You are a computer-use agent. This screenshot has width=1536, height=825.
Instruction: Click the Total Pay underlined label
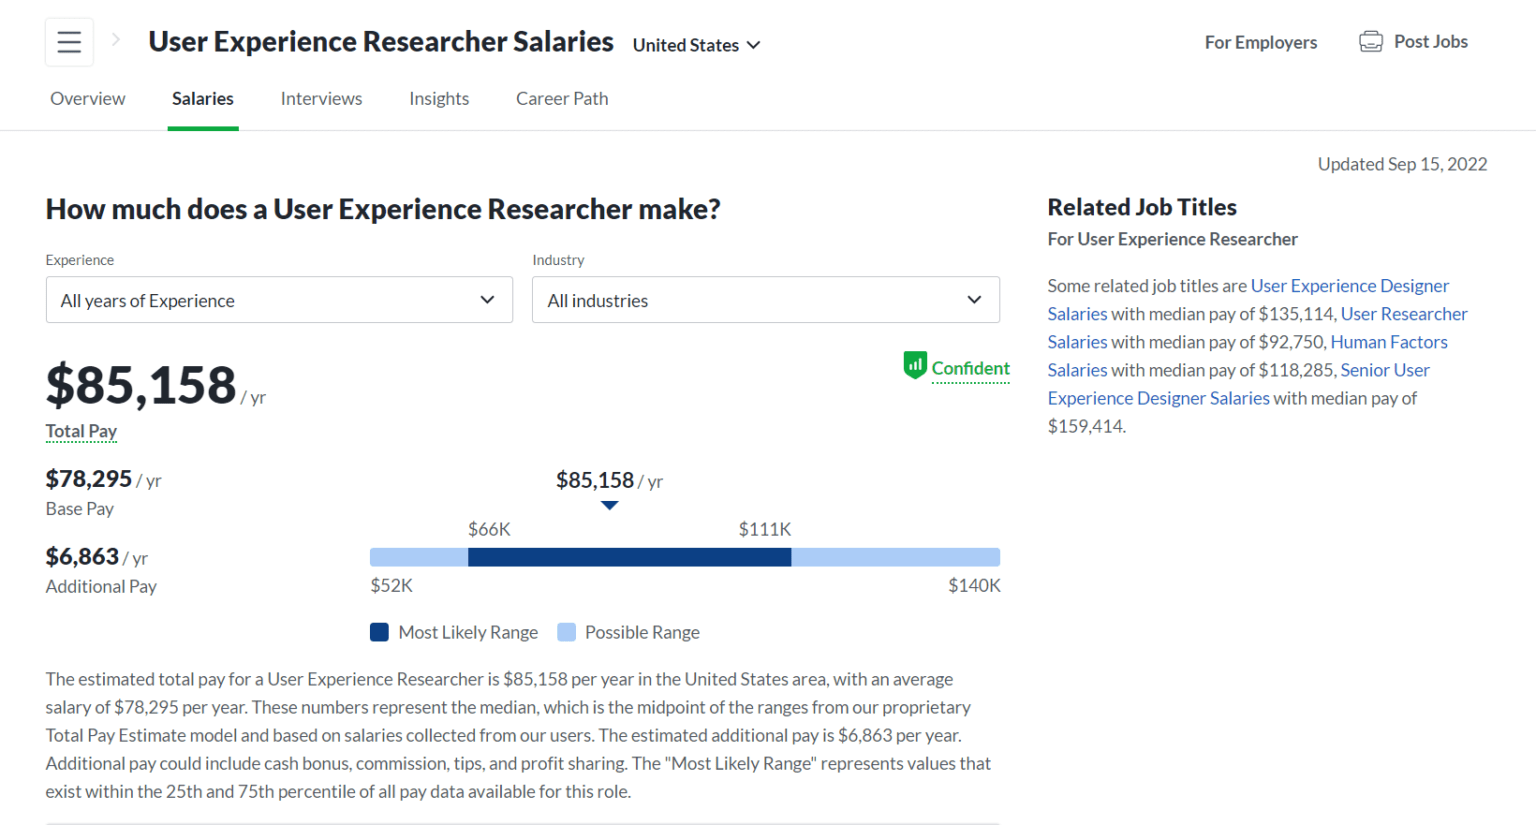[81, 431]
